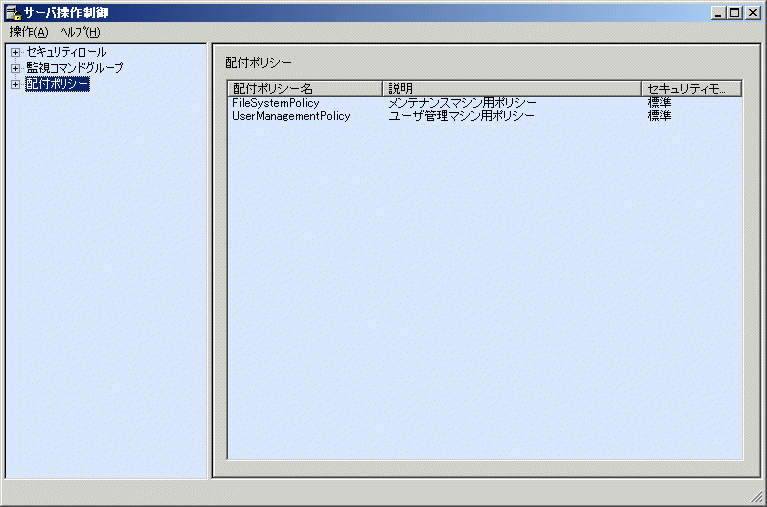
Task: Open the ヘルプ(H) menu
Action: click(80, 32)
